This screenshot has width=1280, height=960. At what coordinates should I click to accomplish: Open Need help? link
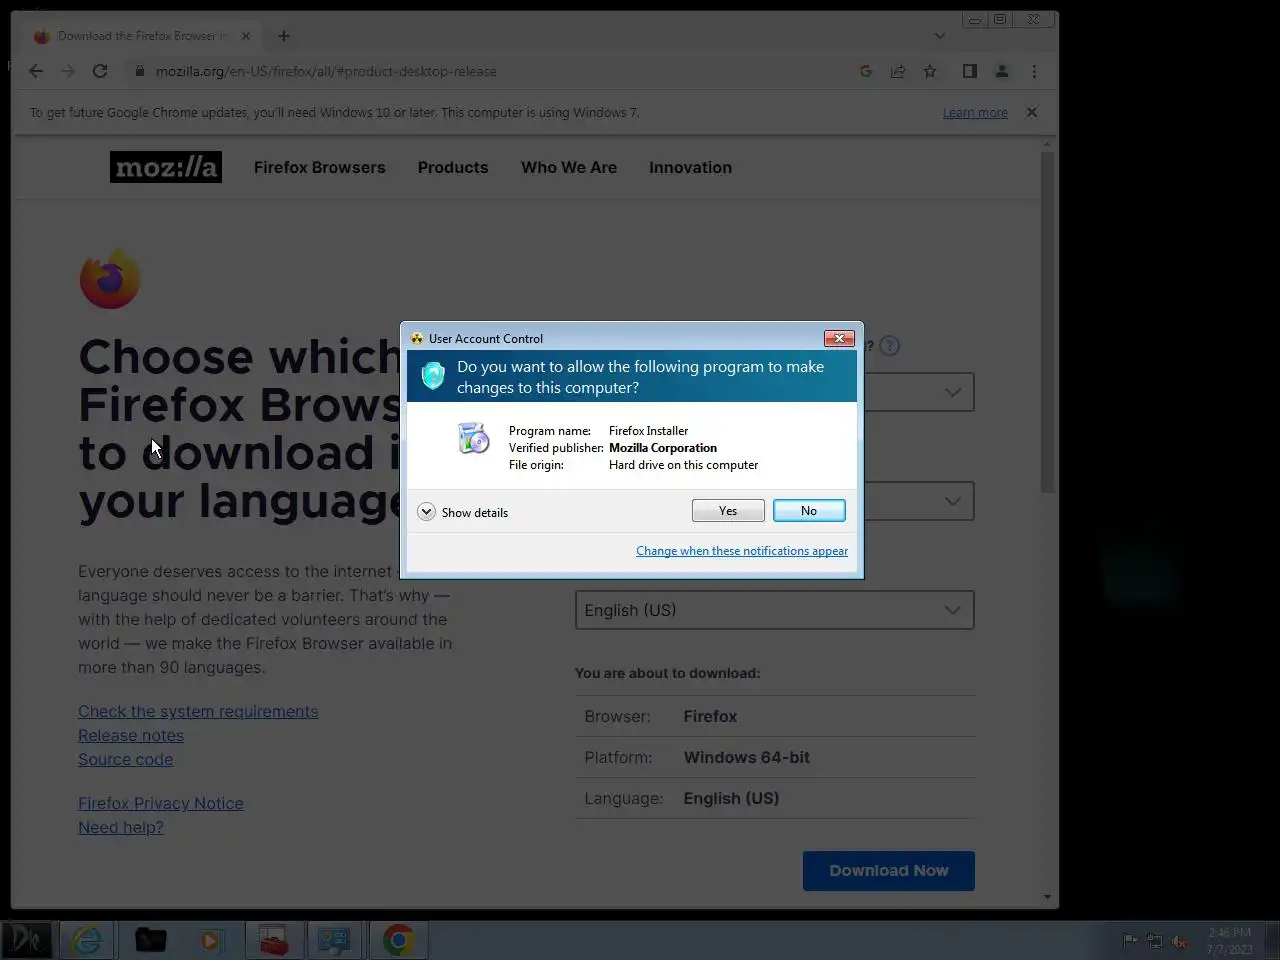121,828
